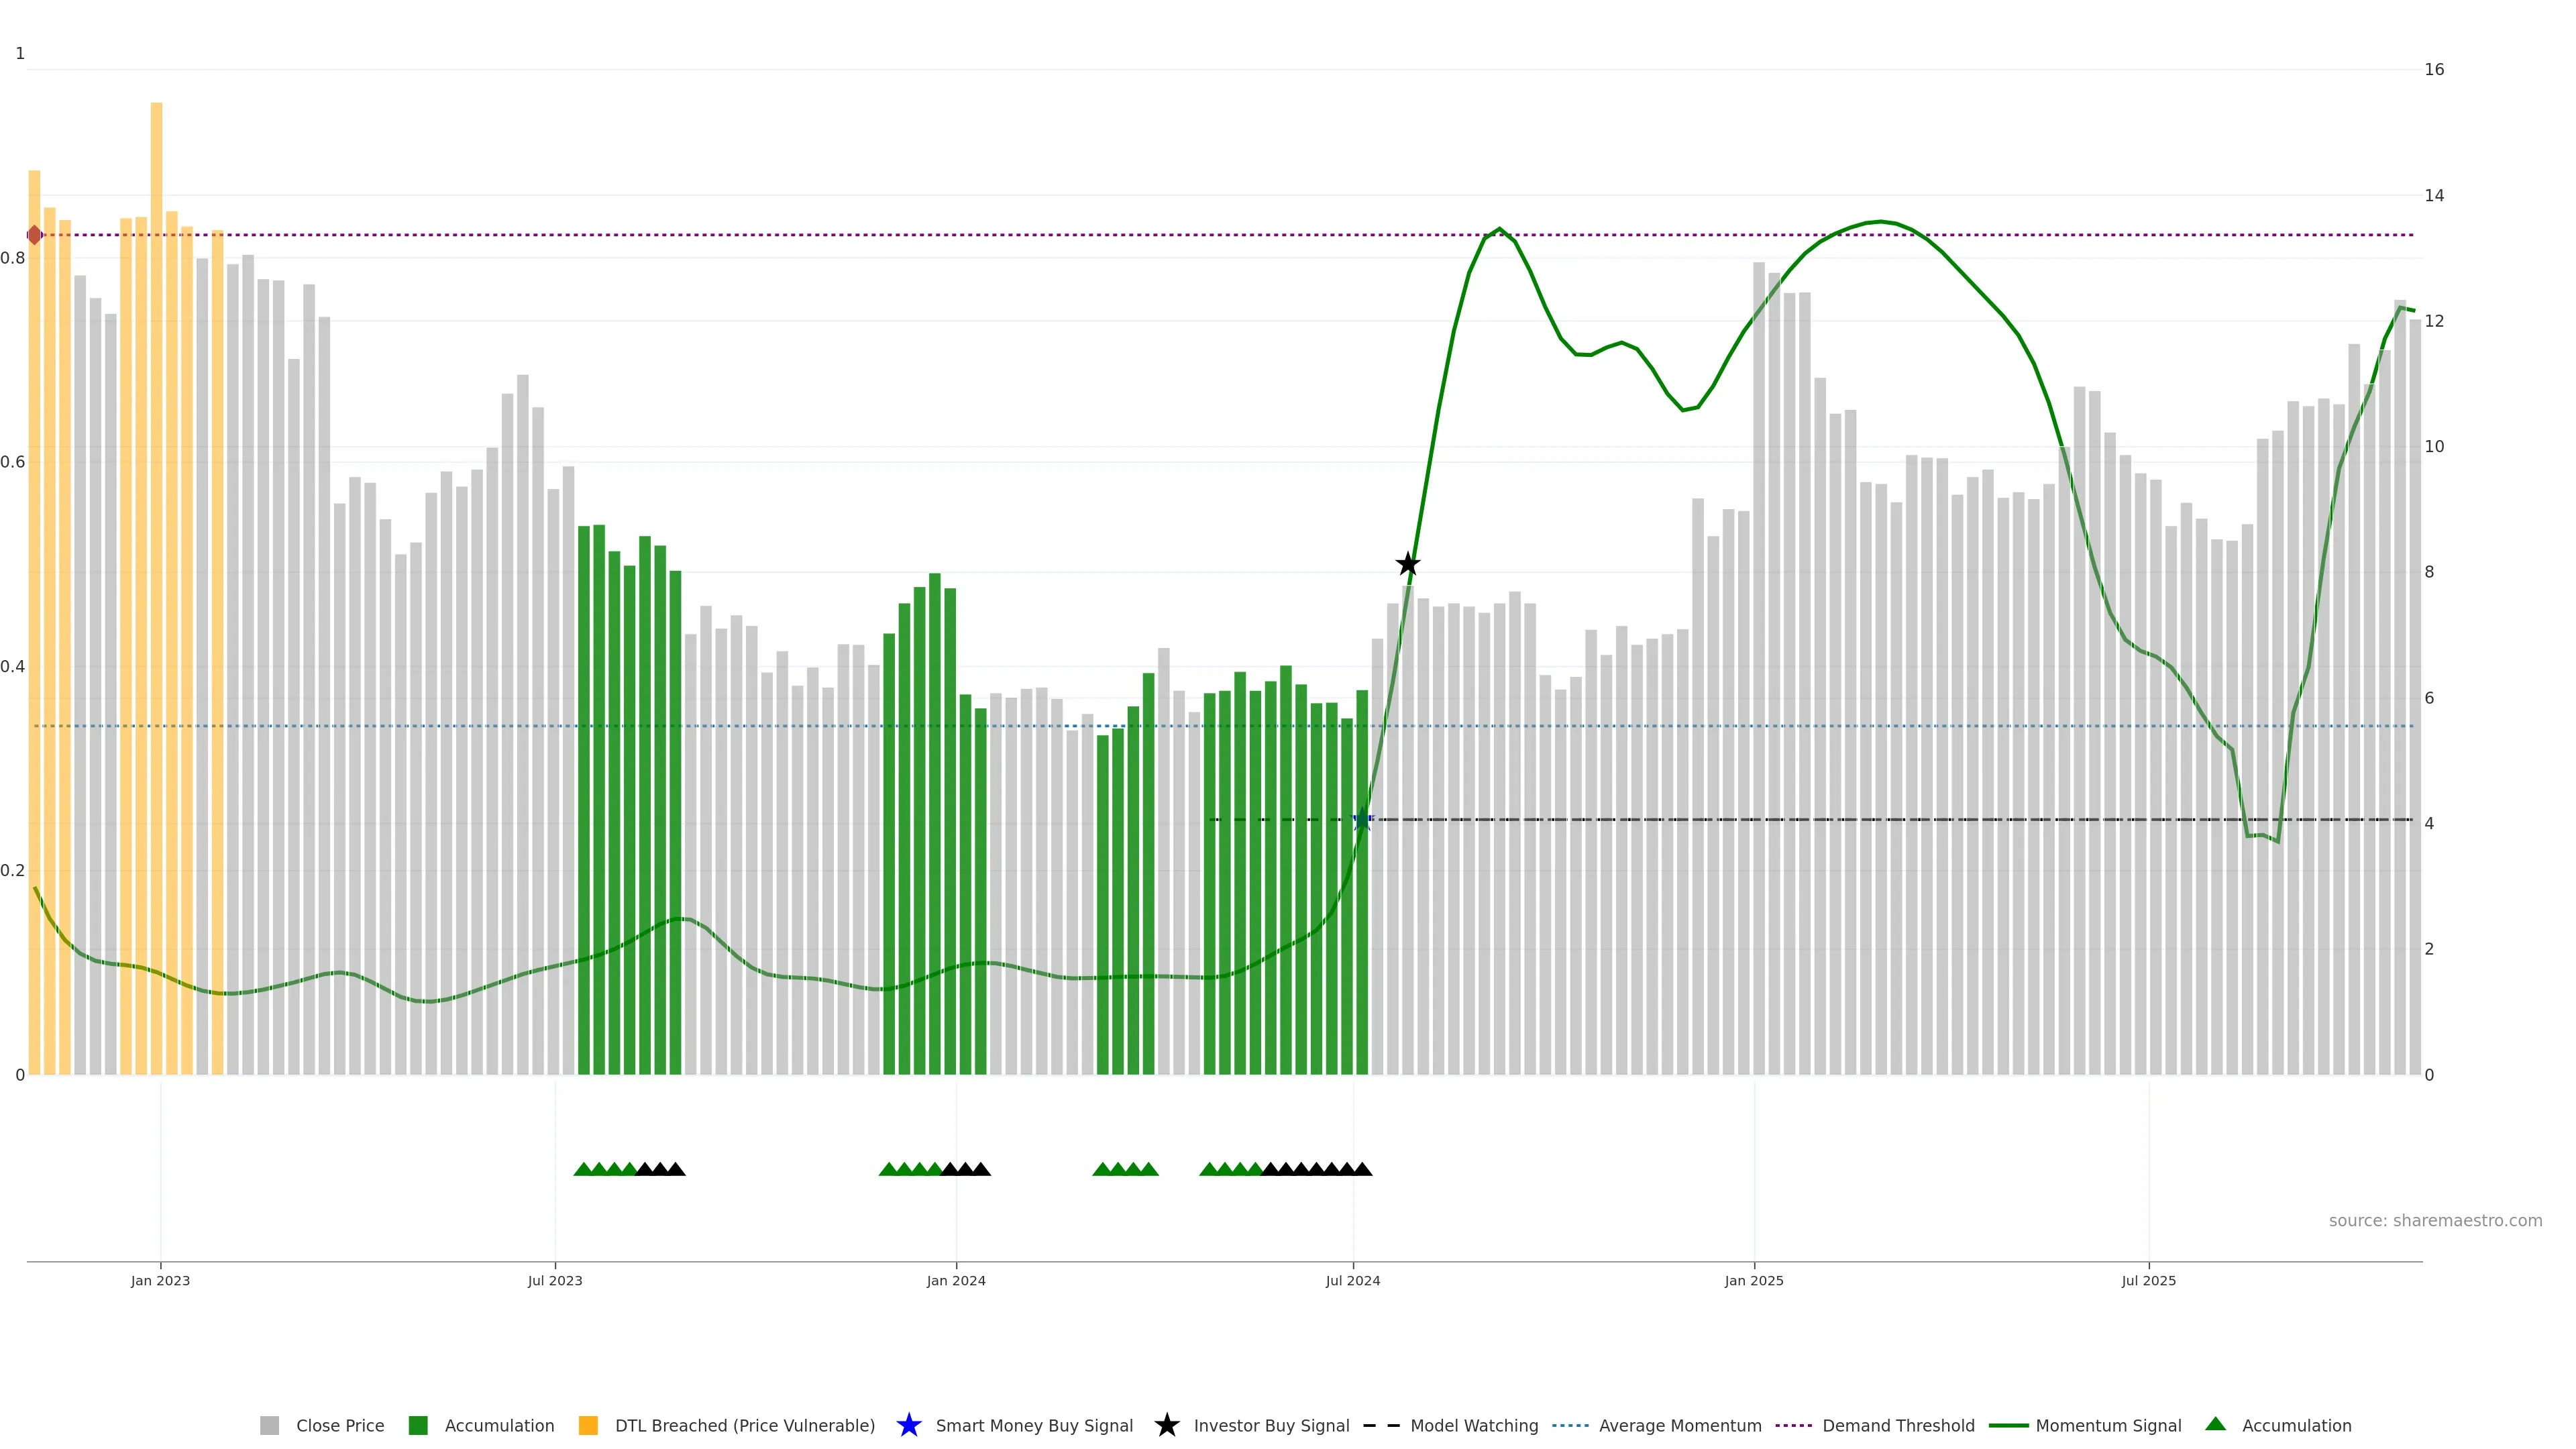Click the red diamond marker on Demand Threshold line
2576x1449 pixels.
35,235
